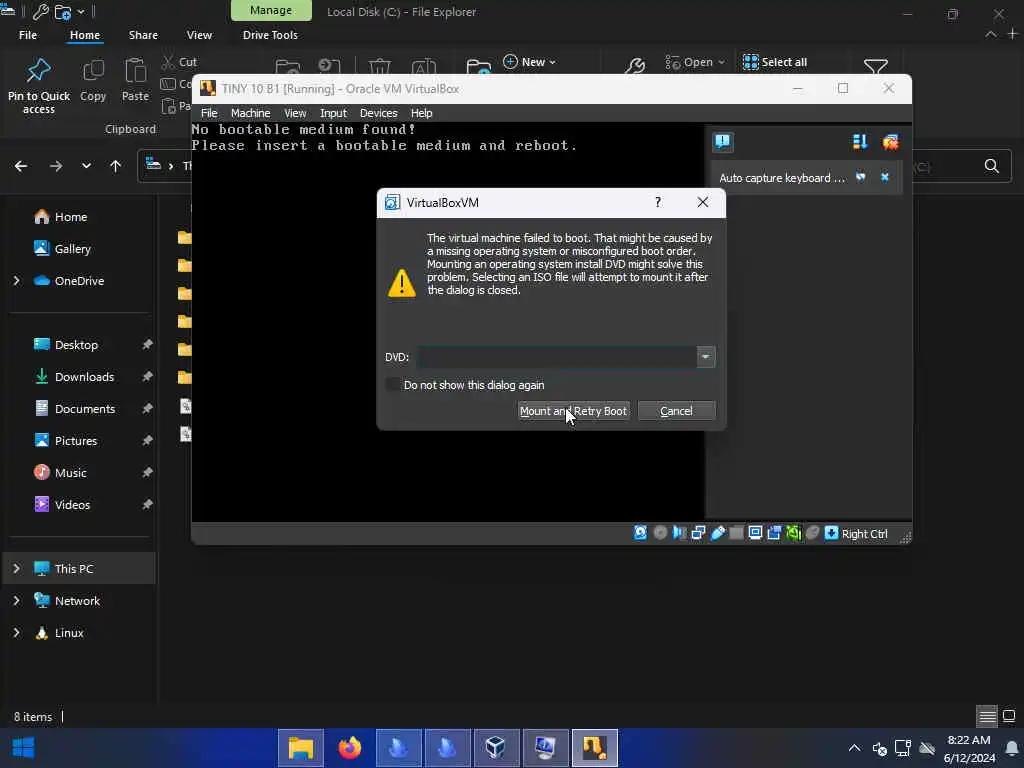
Task: Click the sort notifications icon
Action: 860,142
